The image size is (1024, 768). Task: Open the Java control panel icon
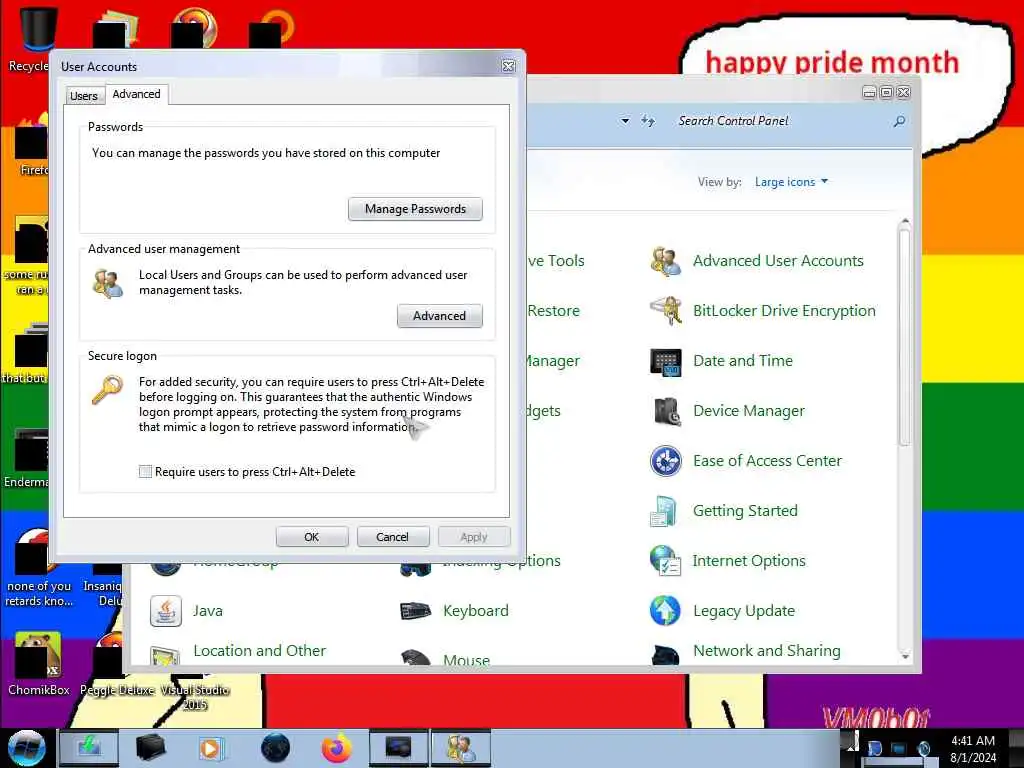pos(165,611)
